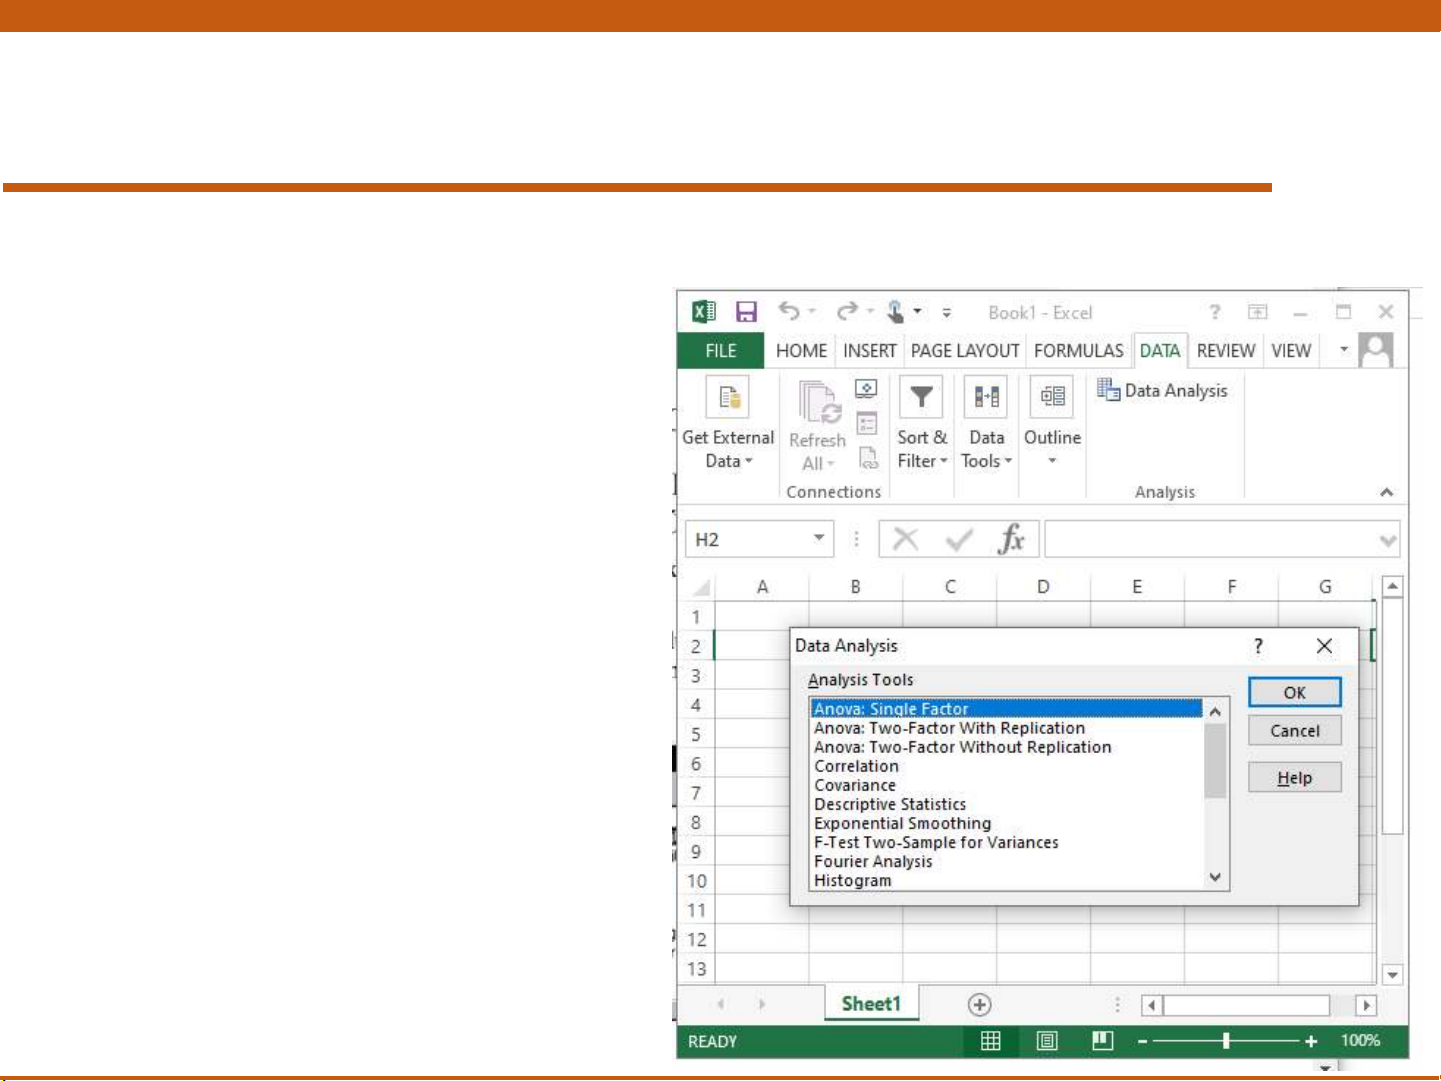Click the Insert Function fx icon
Image resolution: width=1441 pixels, height=1081 pixels.
pos(1011,540)
